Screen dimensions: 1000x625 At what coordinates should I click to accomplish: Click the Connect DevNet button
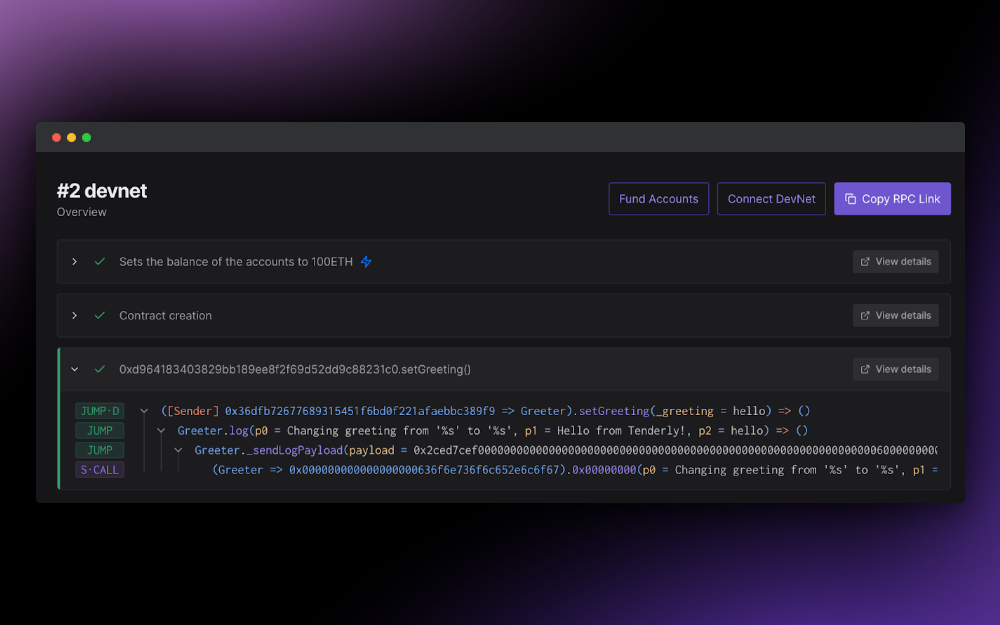point(771,198)
